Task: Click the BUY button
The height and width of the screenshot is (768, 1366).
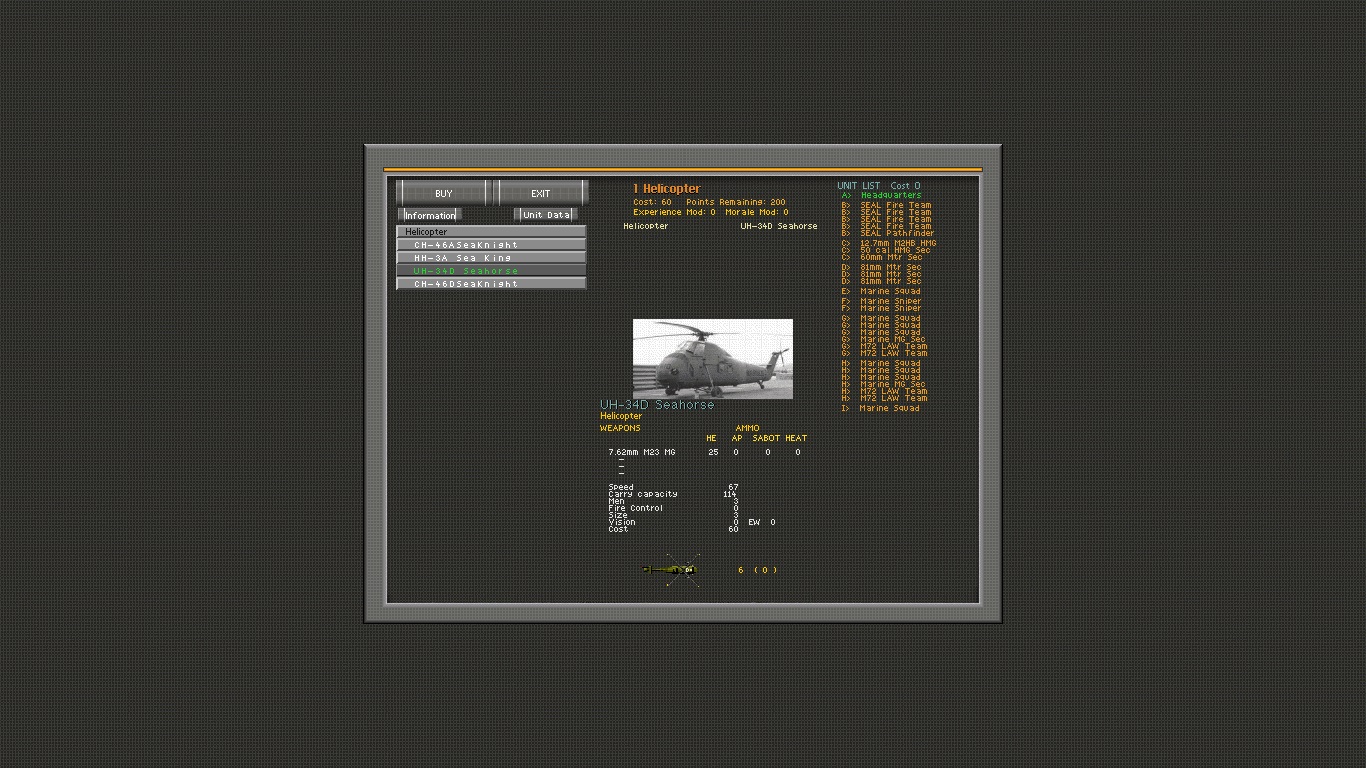Action: click(x=443, y=193)
